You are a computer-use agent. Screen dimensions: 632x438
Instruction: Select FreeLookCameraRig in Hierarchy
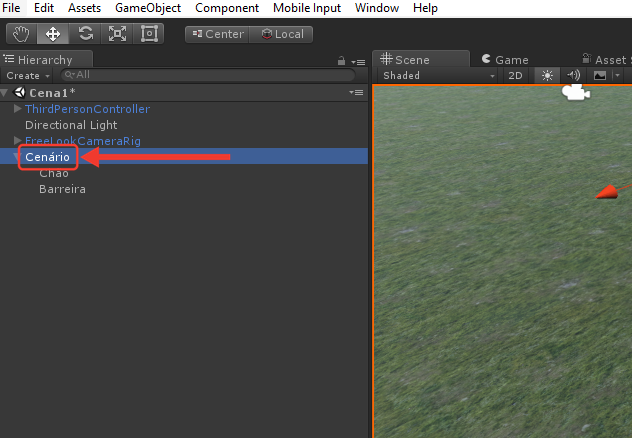(83, 141)
